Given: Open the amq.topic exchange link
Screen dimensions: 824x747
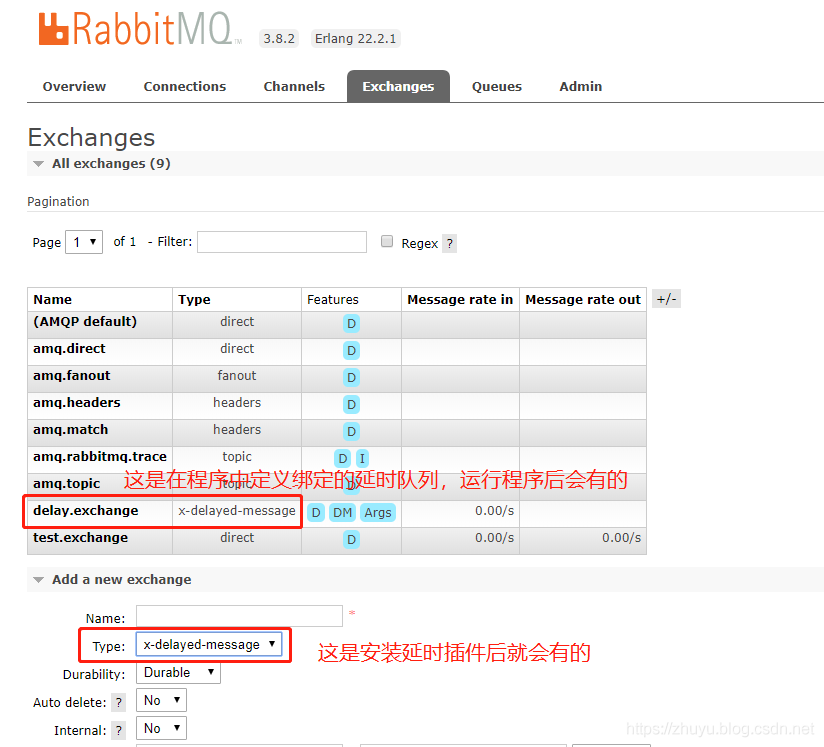Looking at the screenshot, I should 67,484.
